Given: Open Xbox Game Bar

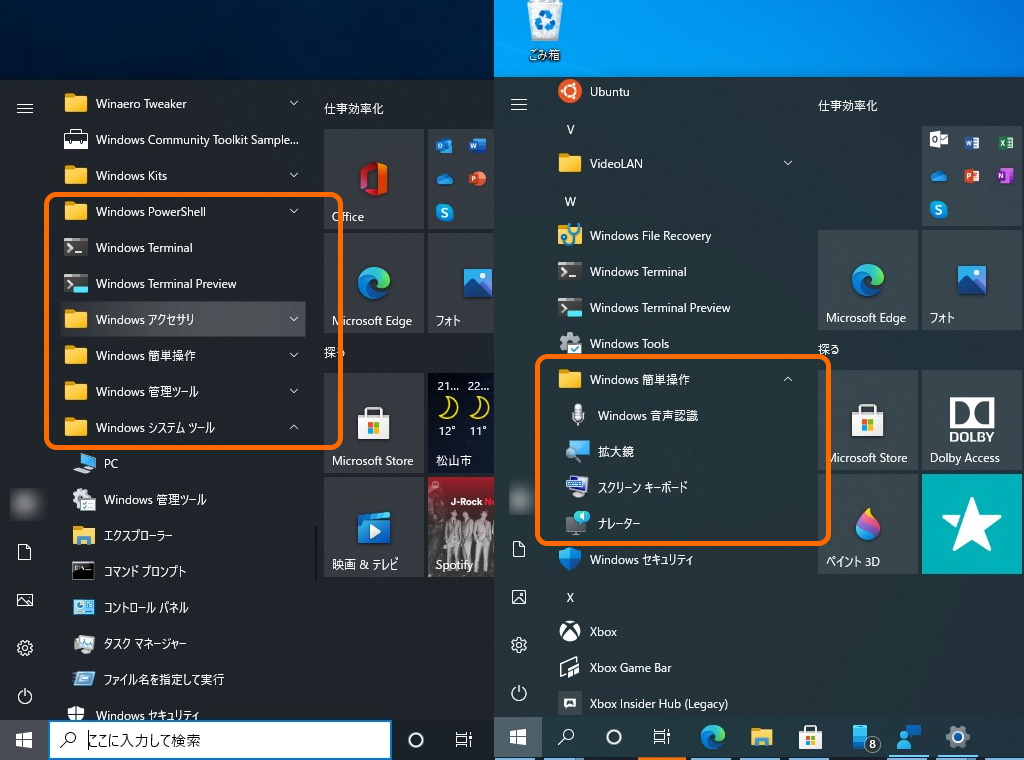Looking at the screenshot, I should (x=629, y=667).
